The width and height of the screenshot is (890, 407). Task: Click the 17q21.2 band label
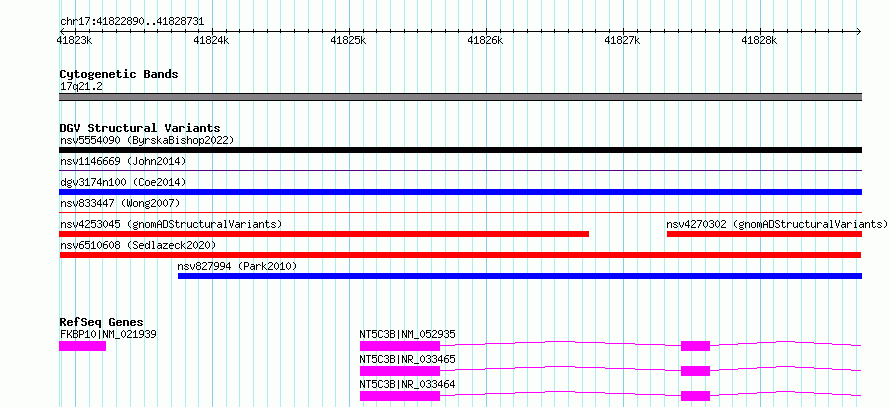click(81, 86)
